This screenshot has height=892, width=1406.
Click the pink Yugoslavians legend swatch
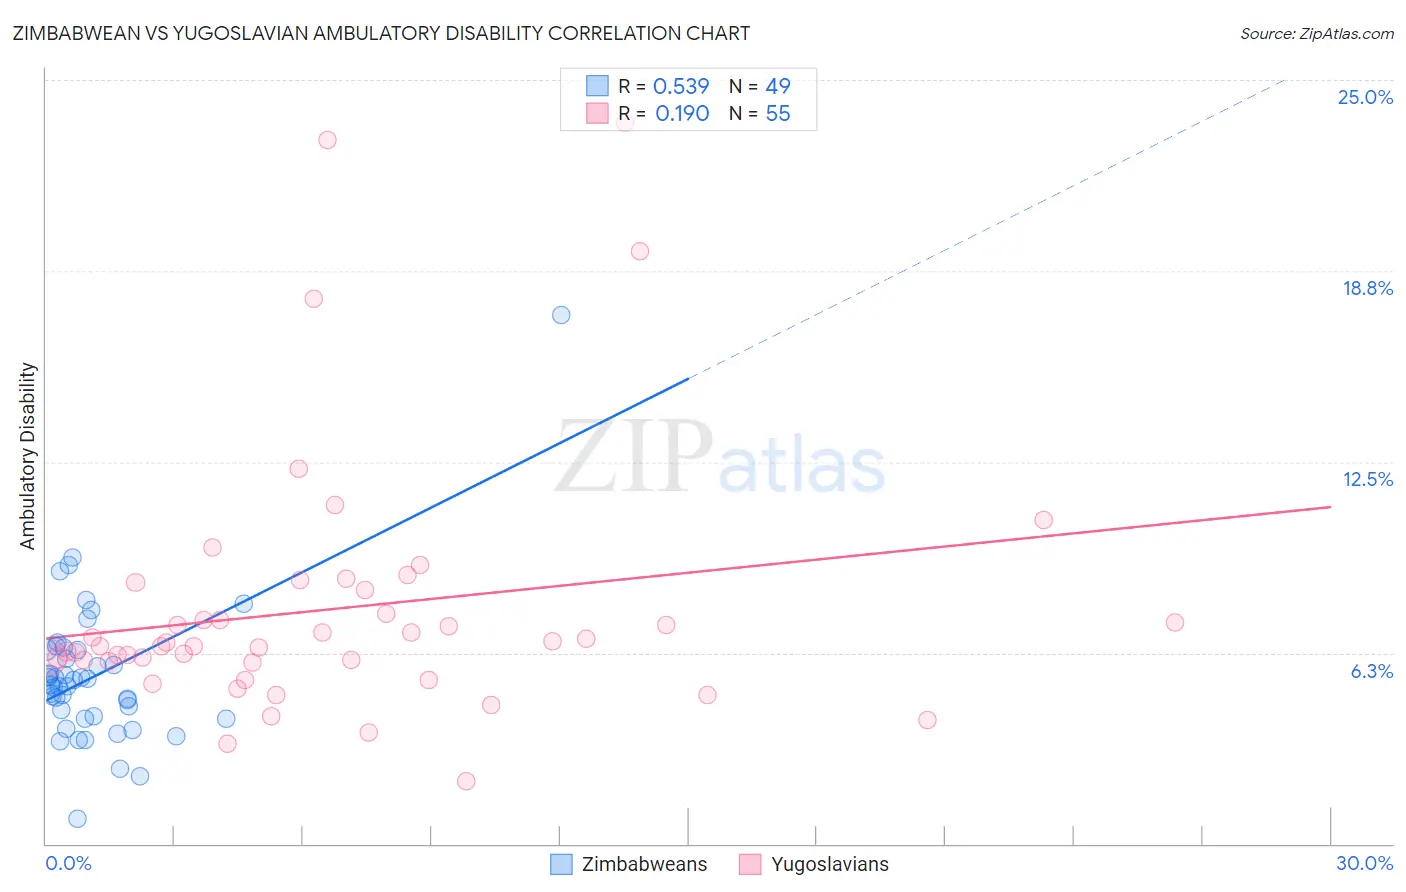tap(750, 864)
